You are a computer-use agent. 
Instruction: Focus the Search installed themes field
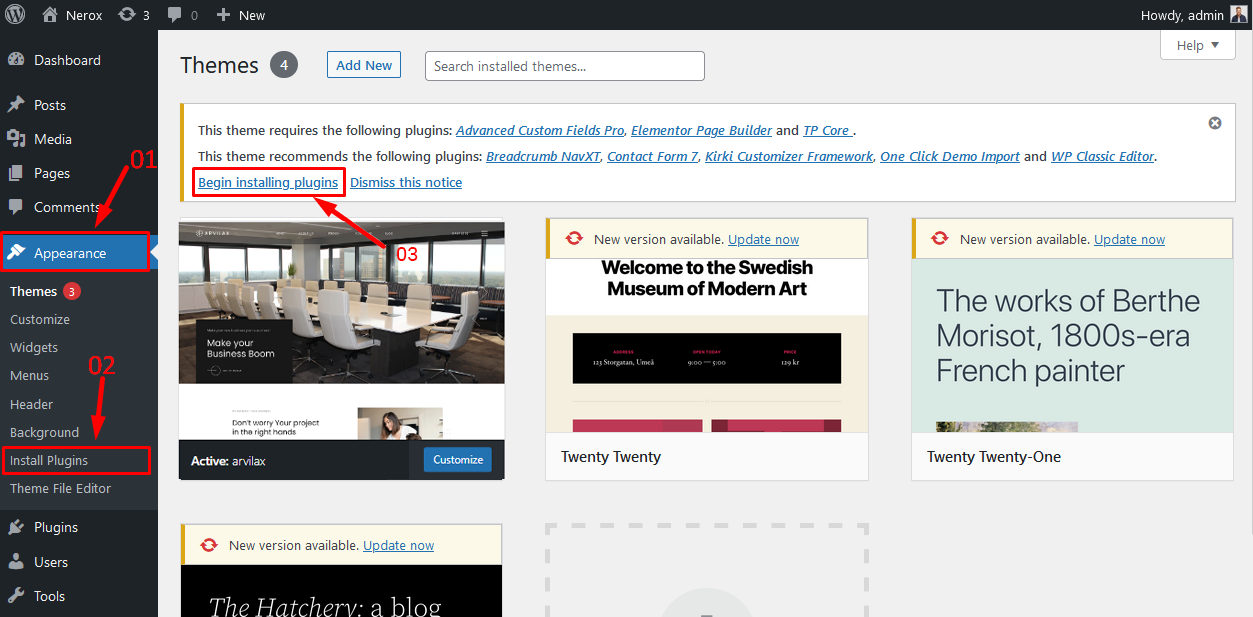565,66
